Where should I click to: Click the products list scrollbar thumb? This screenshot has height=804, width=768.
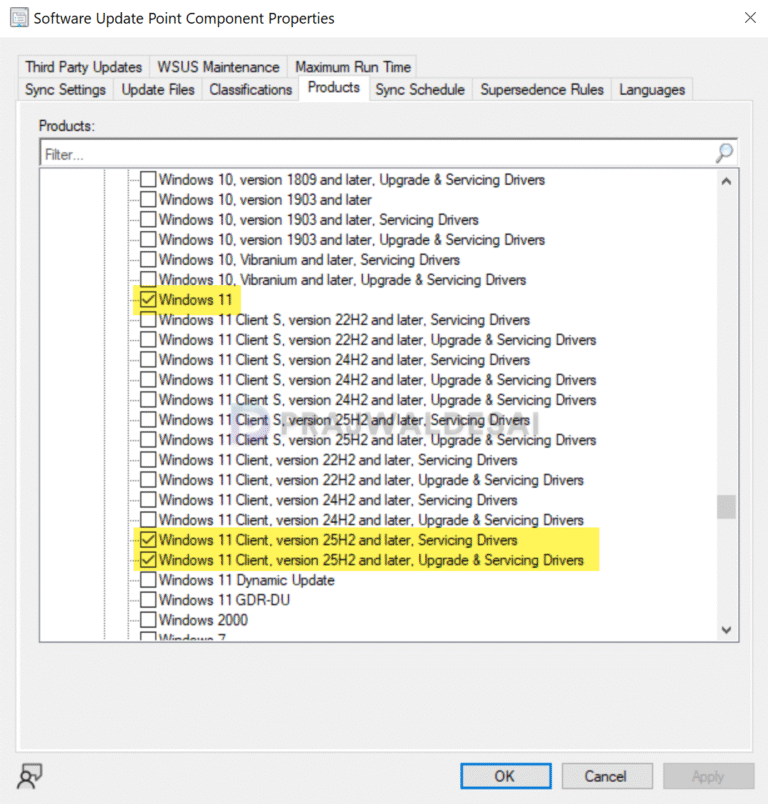point(726,507)
